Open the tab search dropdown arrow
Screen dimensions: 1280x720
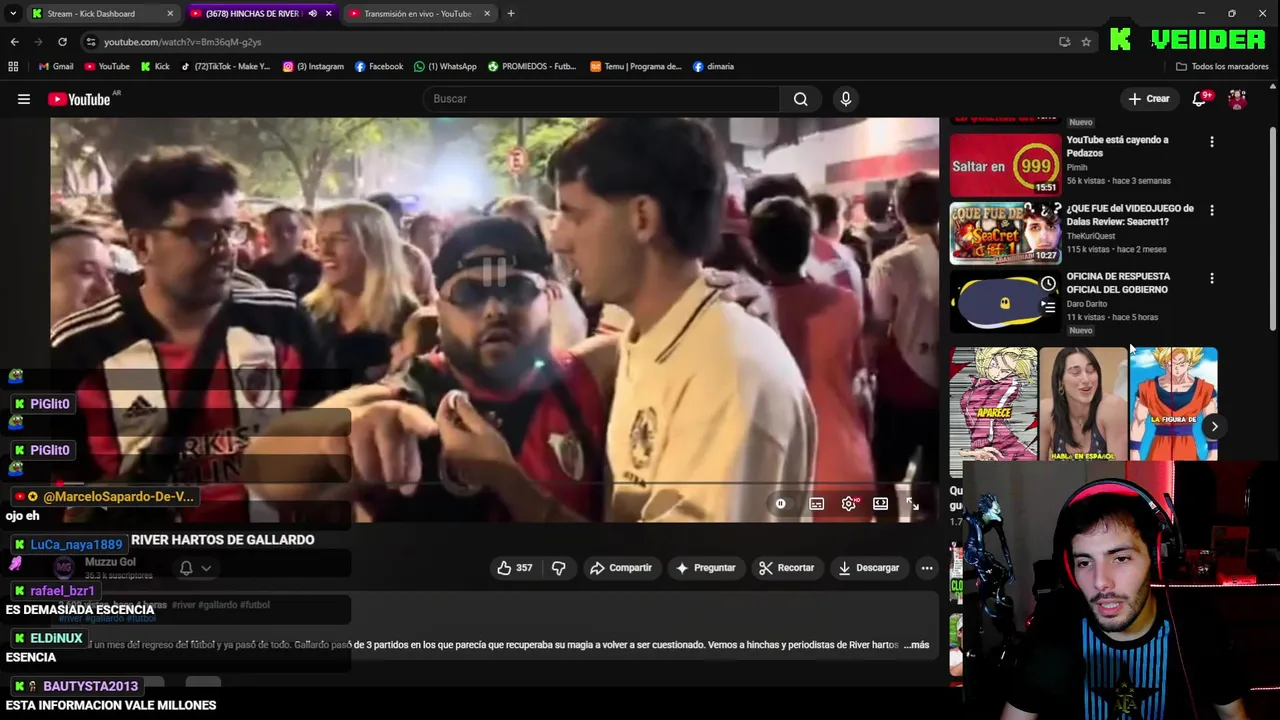coord(13,14)
